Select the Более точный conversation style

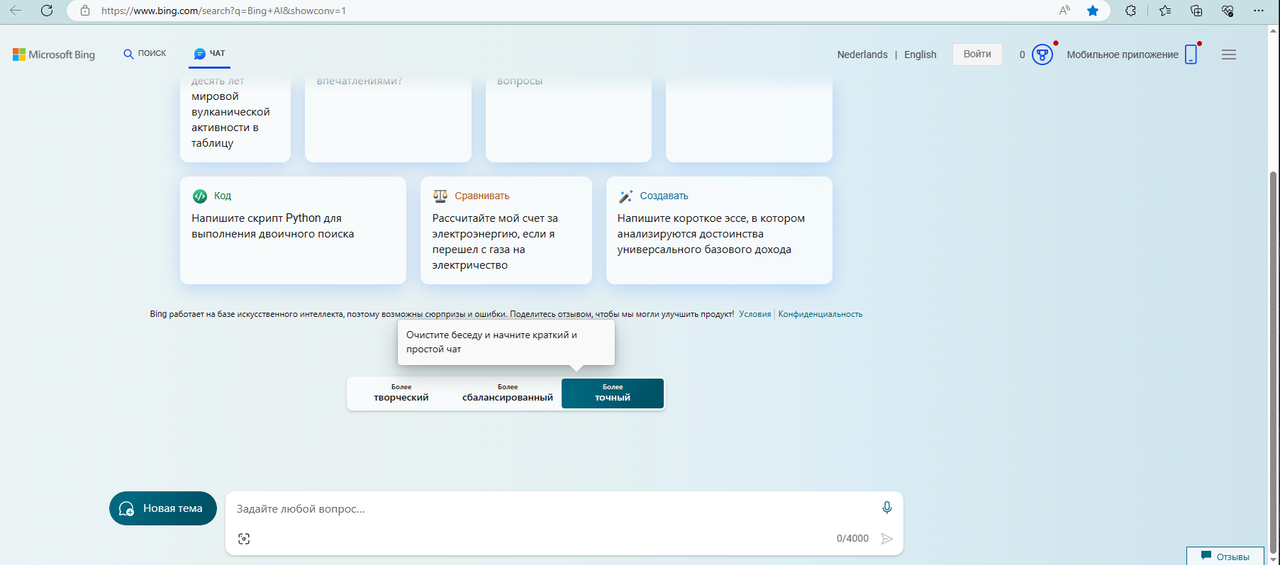612,393
